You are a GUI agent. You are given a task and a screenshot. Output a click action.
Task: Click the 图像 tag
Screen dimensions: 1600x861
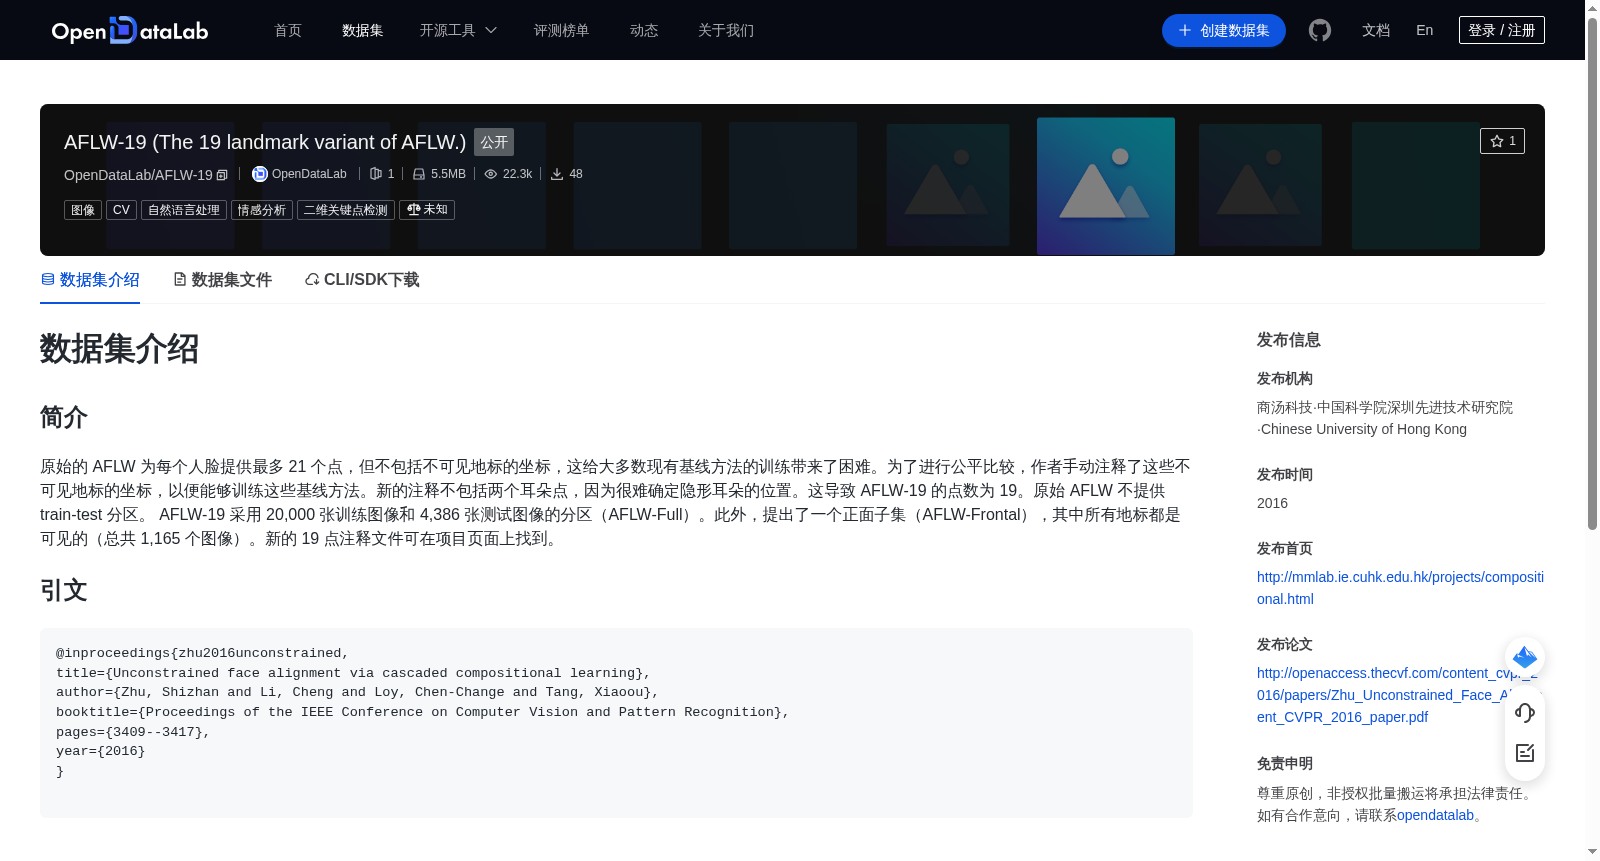pyautogui.click(x=83, y=210)
